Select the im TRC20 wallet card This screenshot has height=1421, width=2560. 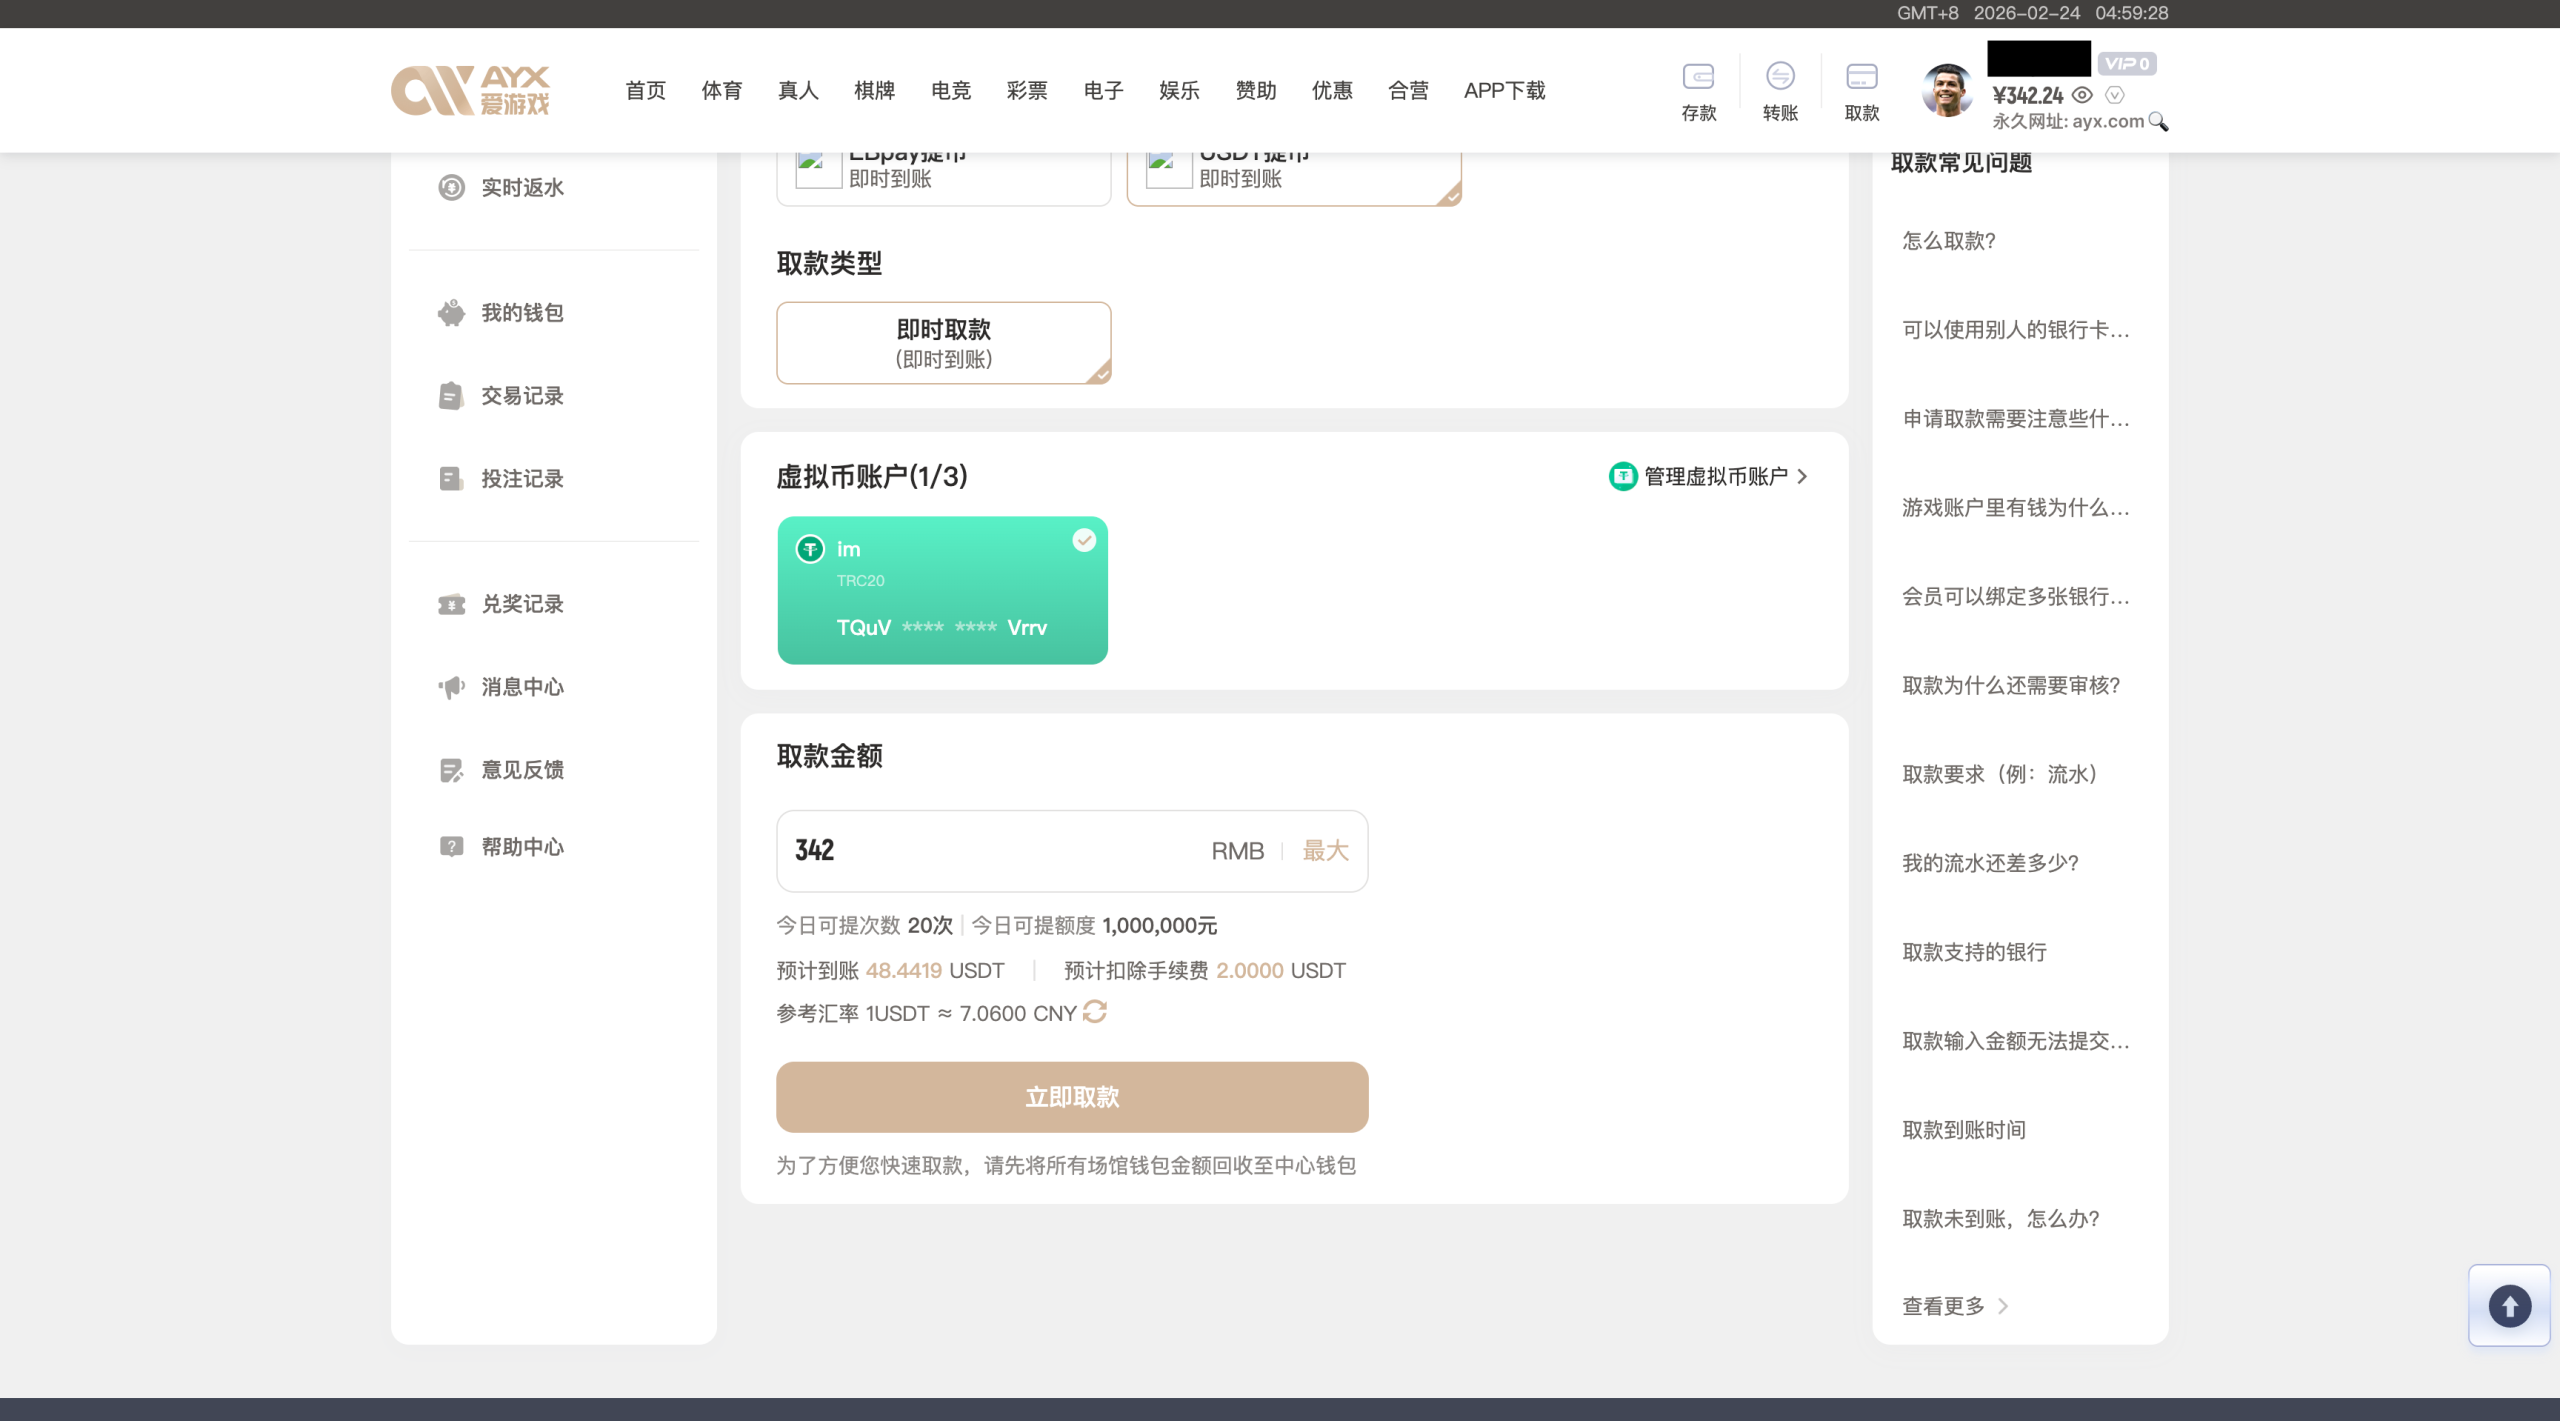[x=942, y=590]
